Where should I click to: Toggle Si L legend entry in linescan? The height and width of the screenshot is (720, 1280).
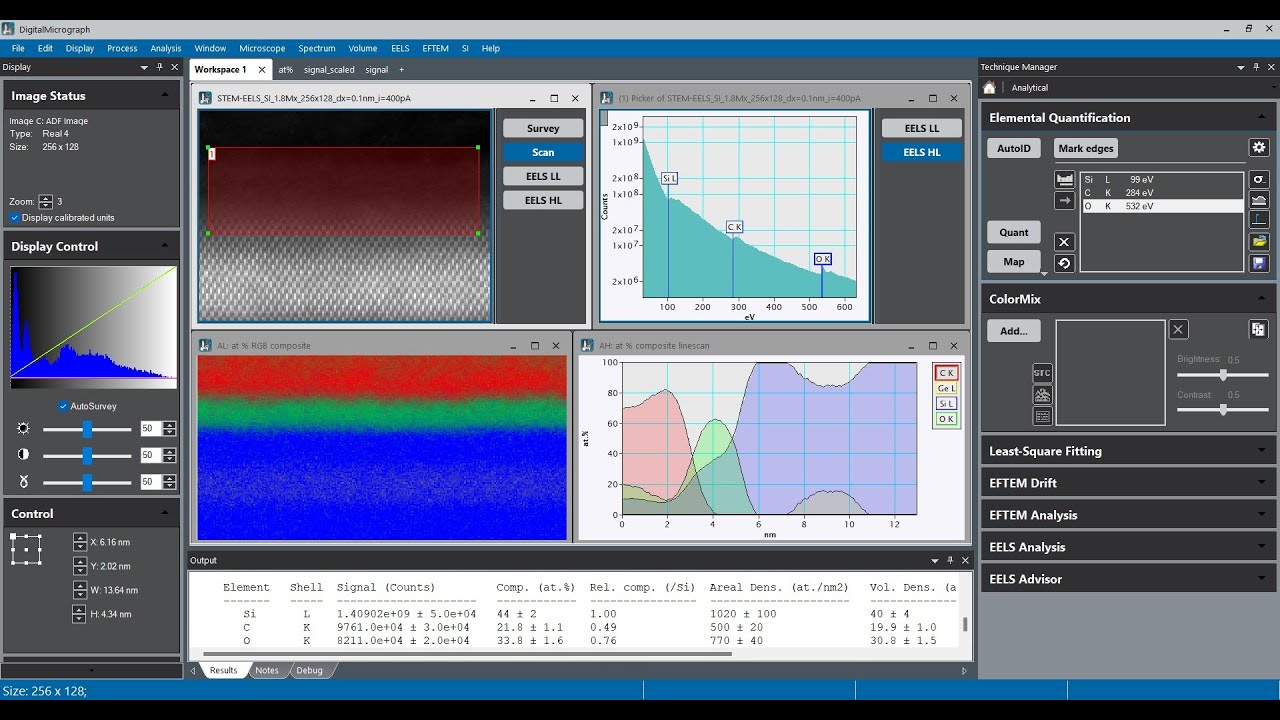[x=946, y=403]
